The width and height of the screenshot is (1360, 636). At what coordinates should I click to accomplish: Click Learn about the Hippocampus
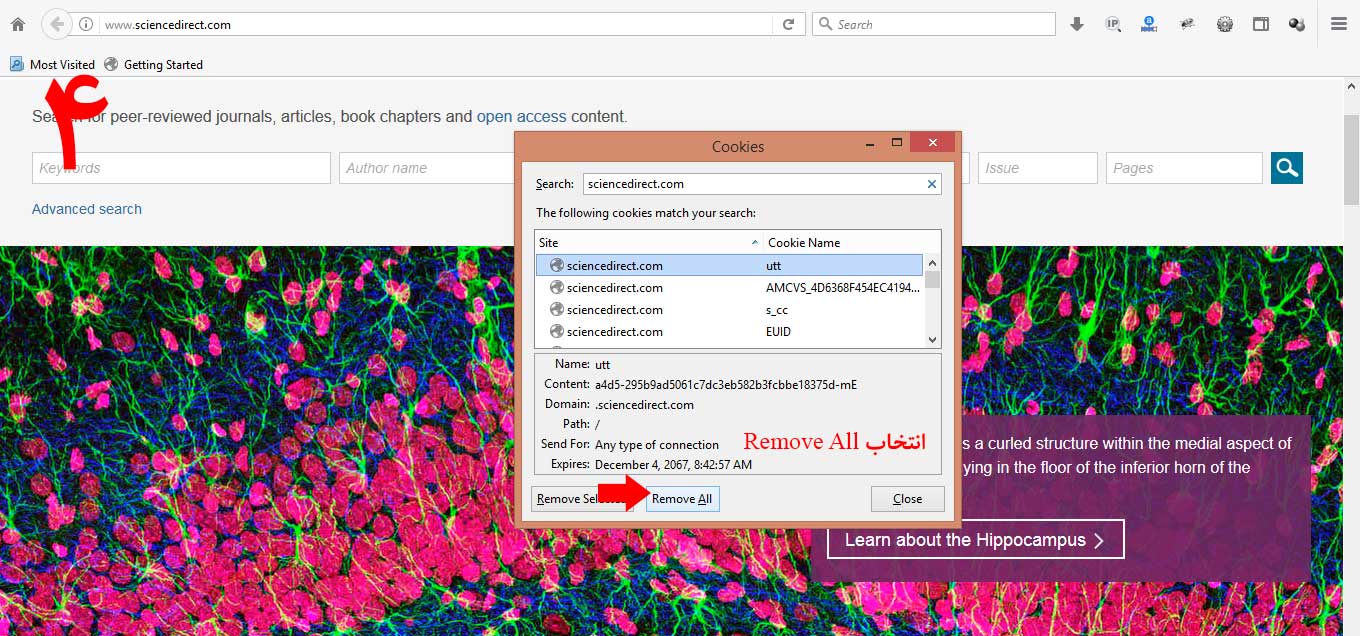[975, 540]
